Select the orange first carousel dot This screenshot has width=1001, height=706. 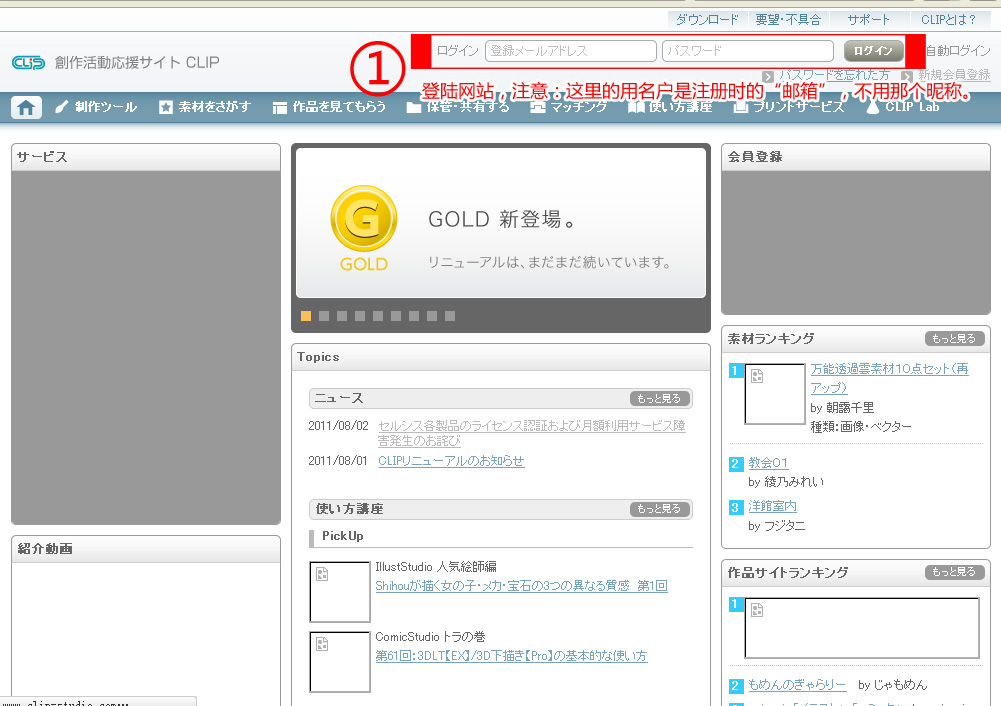click(306, 316)
